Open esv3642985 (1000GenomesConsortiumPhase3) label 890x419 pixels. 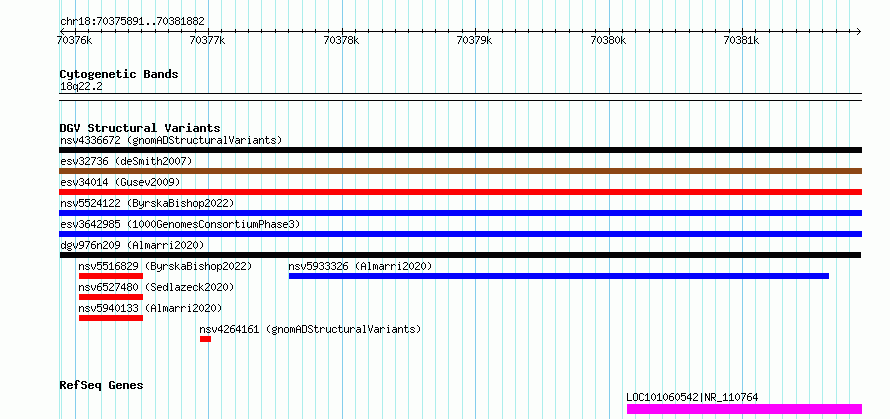[180, 224]
